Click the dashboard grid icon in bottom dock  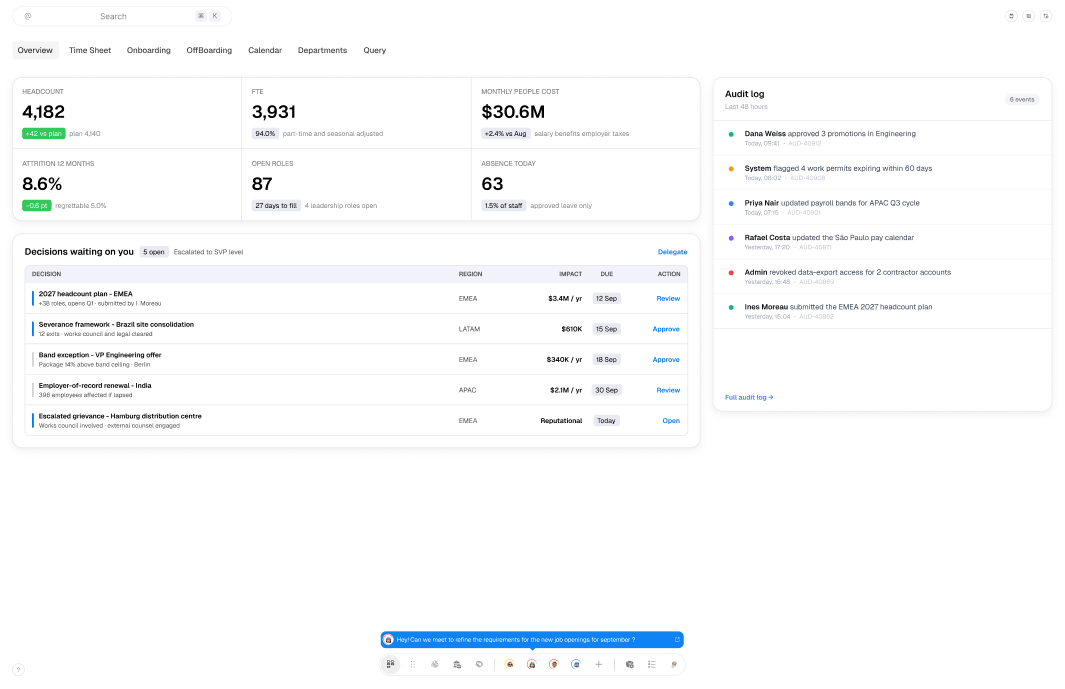pyautogui.click(x=391, y=664)
